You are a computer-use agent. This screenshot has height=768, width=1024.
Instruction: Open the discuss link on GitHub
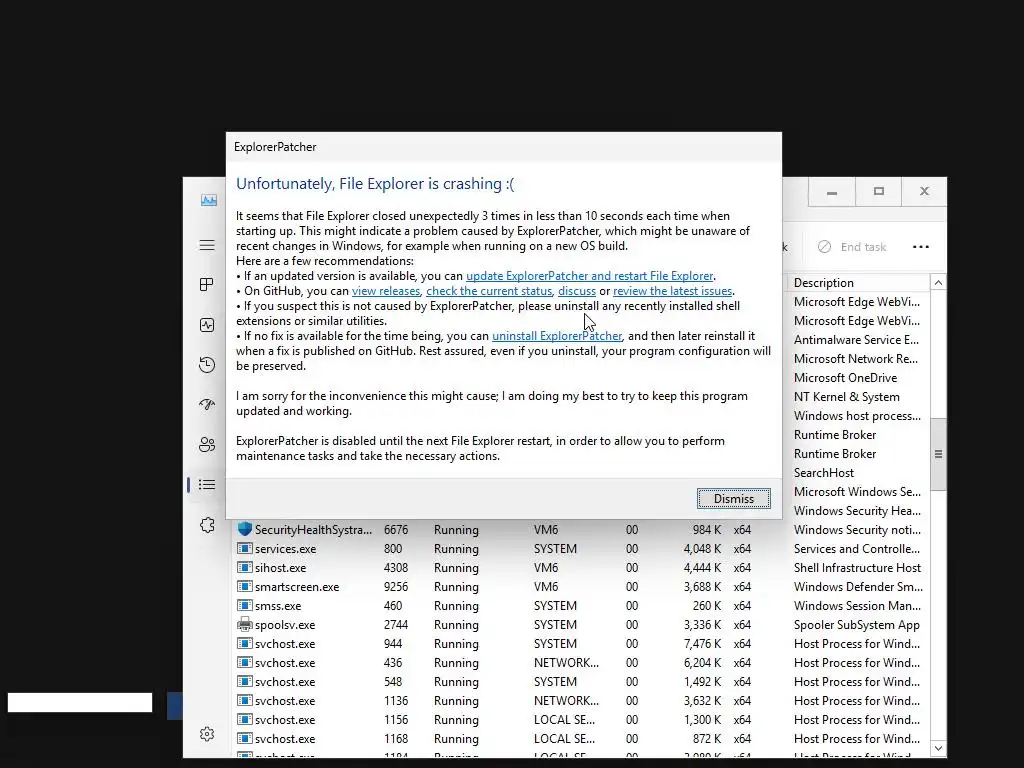tap(577, 291)
